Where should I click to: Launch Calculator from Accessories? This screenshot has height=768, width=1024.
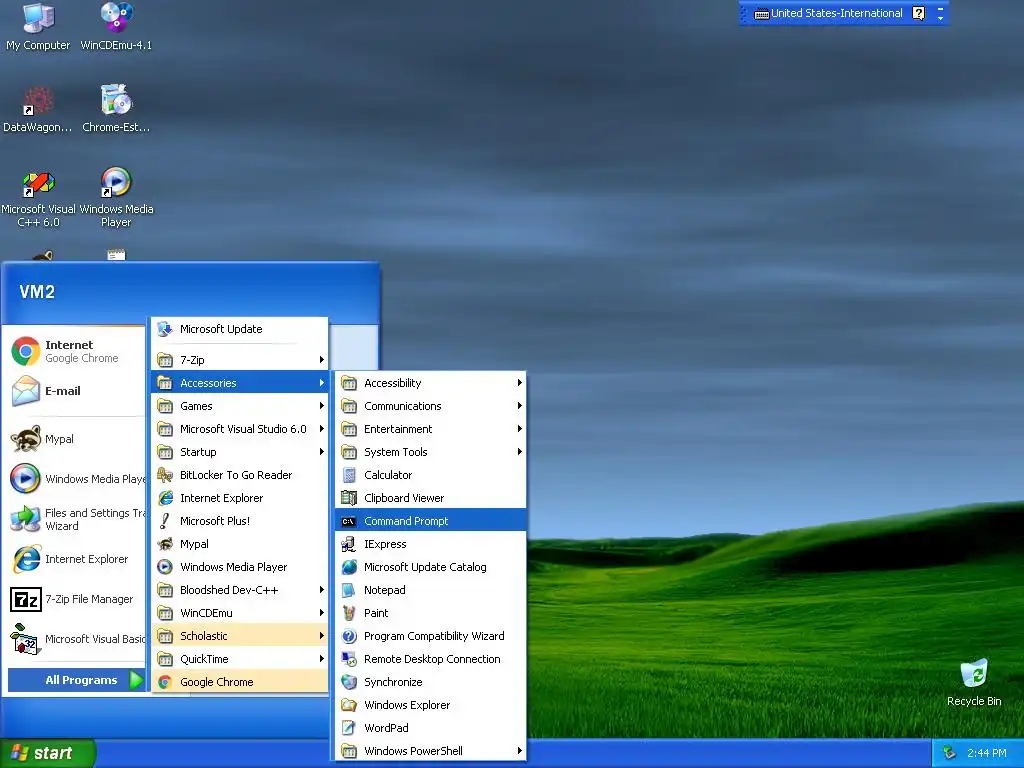point(430,475)
